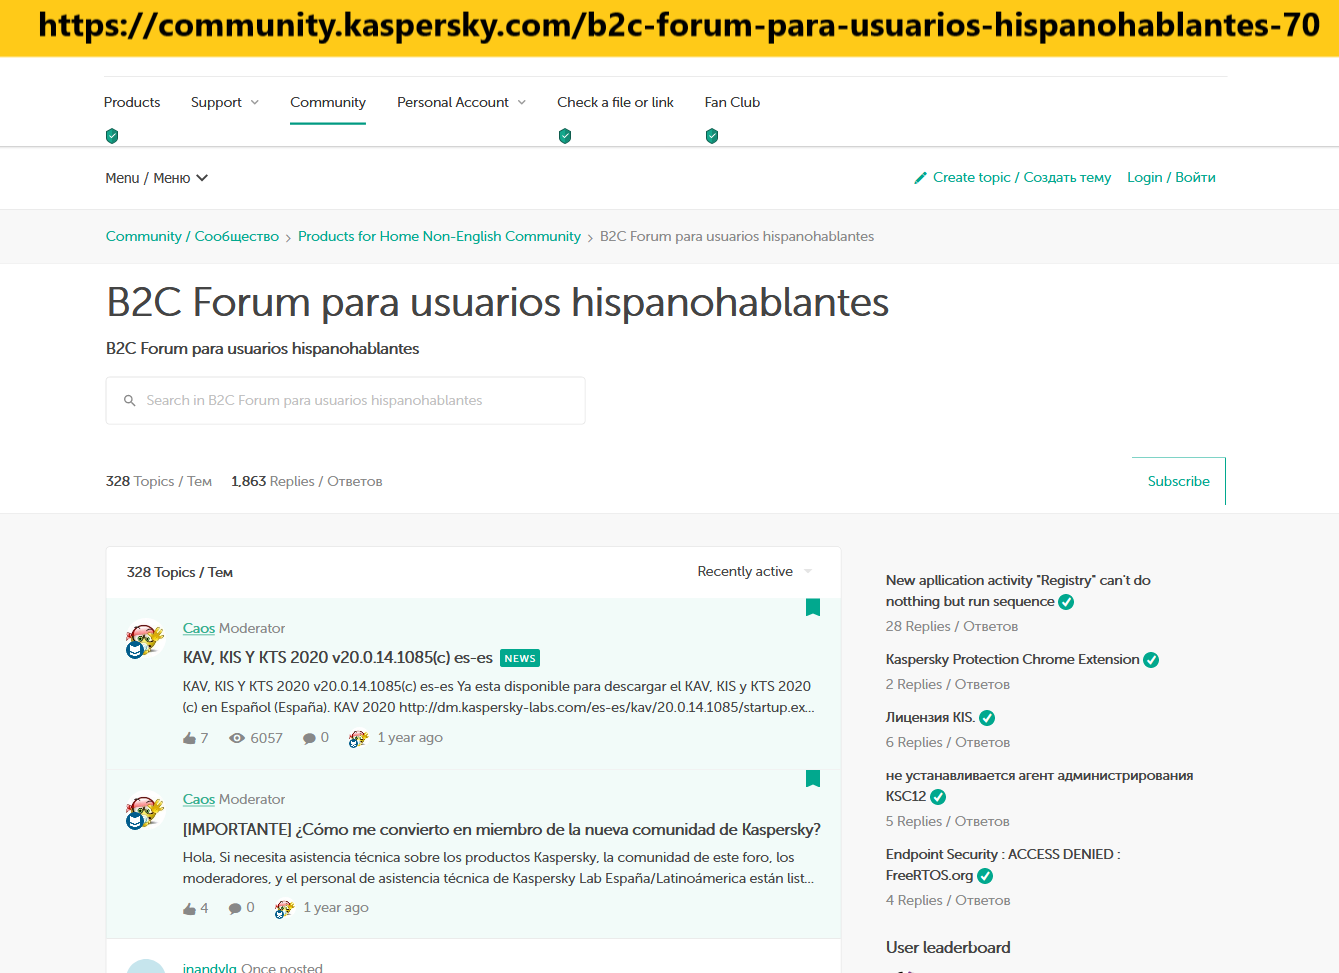The height and width of the screenshot is (973, 1339).
Task: Open New application activity Registry topic
Action: pos(1018,591)
